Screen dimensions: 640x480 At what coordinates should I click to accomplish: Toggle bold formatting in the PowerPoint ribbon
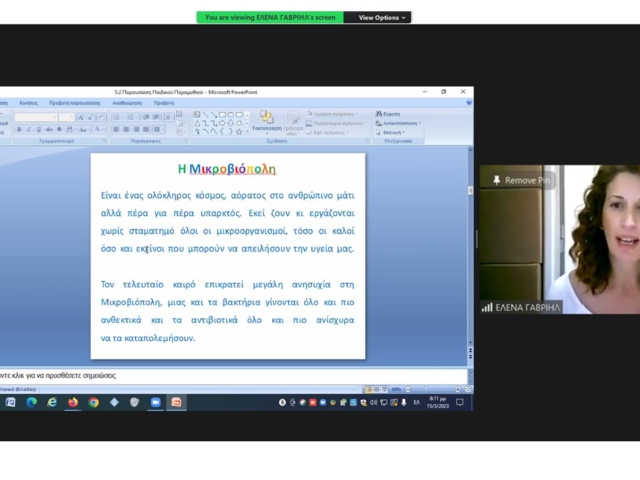(19, 129)
